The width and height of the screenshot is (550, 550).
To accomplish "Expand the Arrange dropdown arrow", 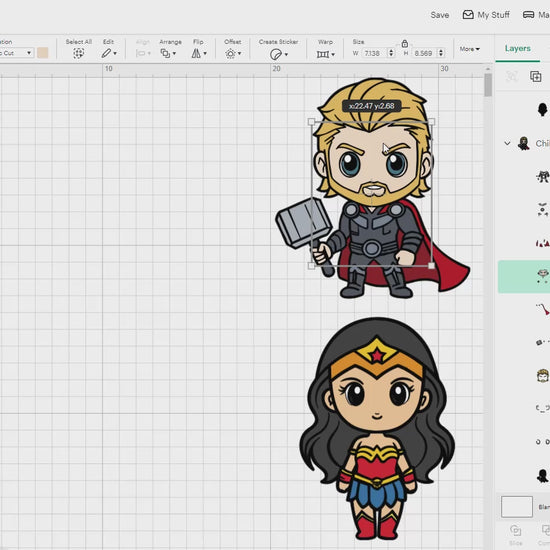I will [174, 54].
